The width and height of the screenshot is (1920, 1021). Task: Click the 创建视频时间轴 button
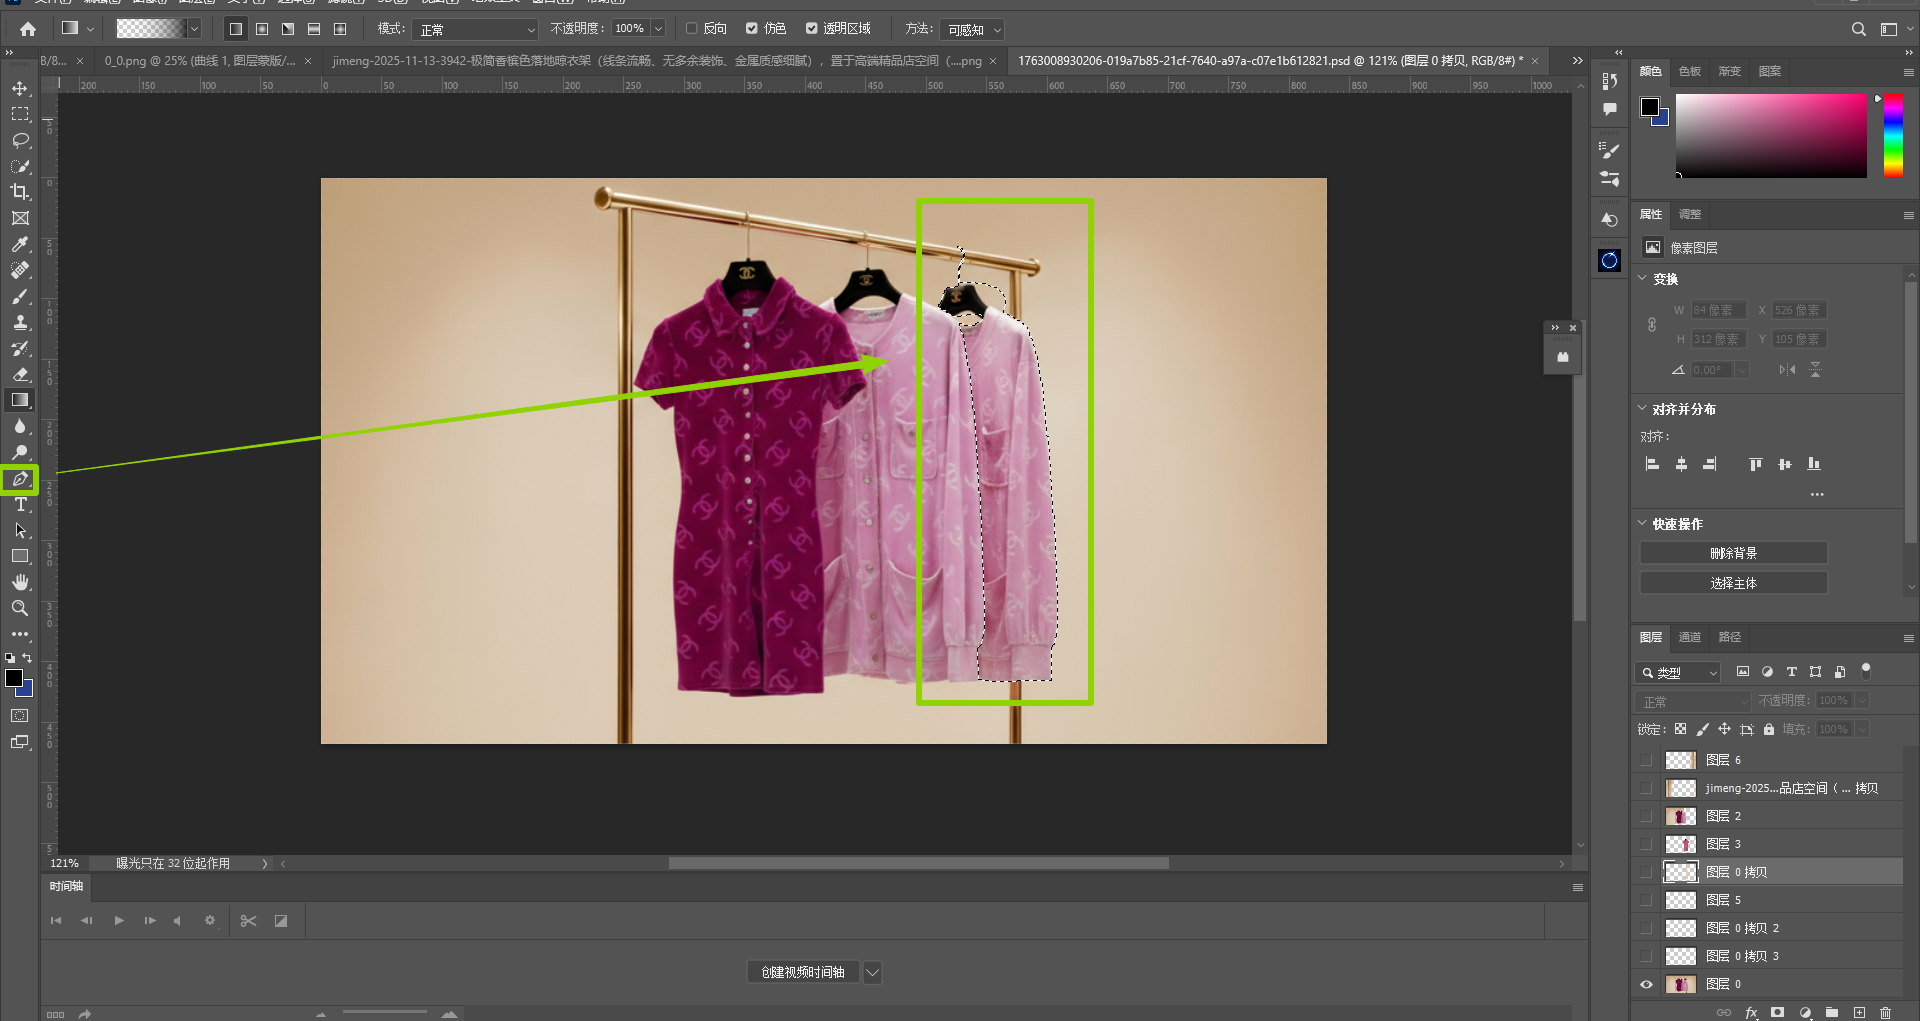pos(802,972)
